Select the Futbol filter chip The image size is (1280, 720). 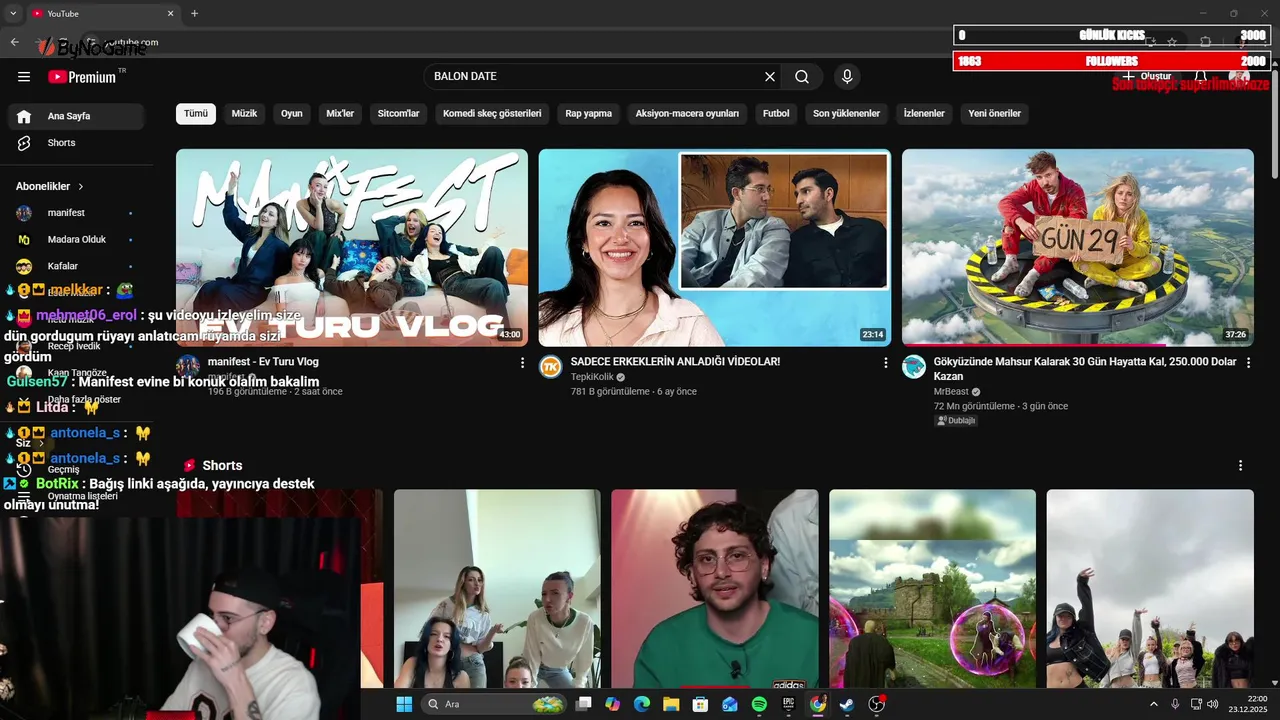click(x=776, y=114)
